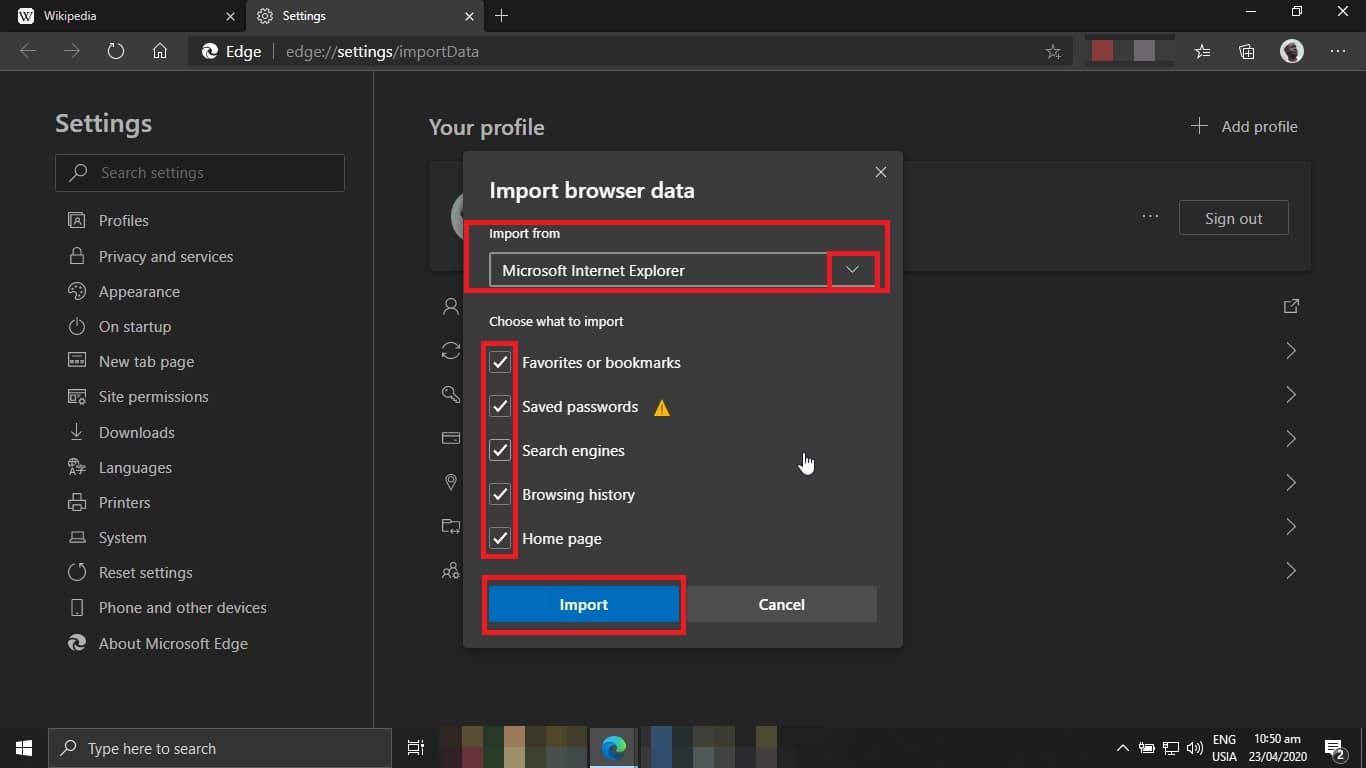Screen dimensions: 1366x768
Task: Click the Windows taskbar search box
Action: [x=220, y=748]
